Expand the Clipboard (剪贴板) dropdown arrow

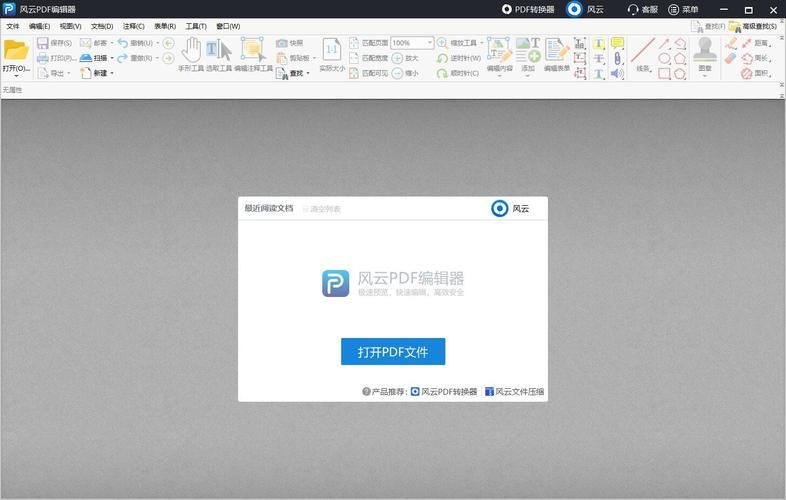[314, 58]
